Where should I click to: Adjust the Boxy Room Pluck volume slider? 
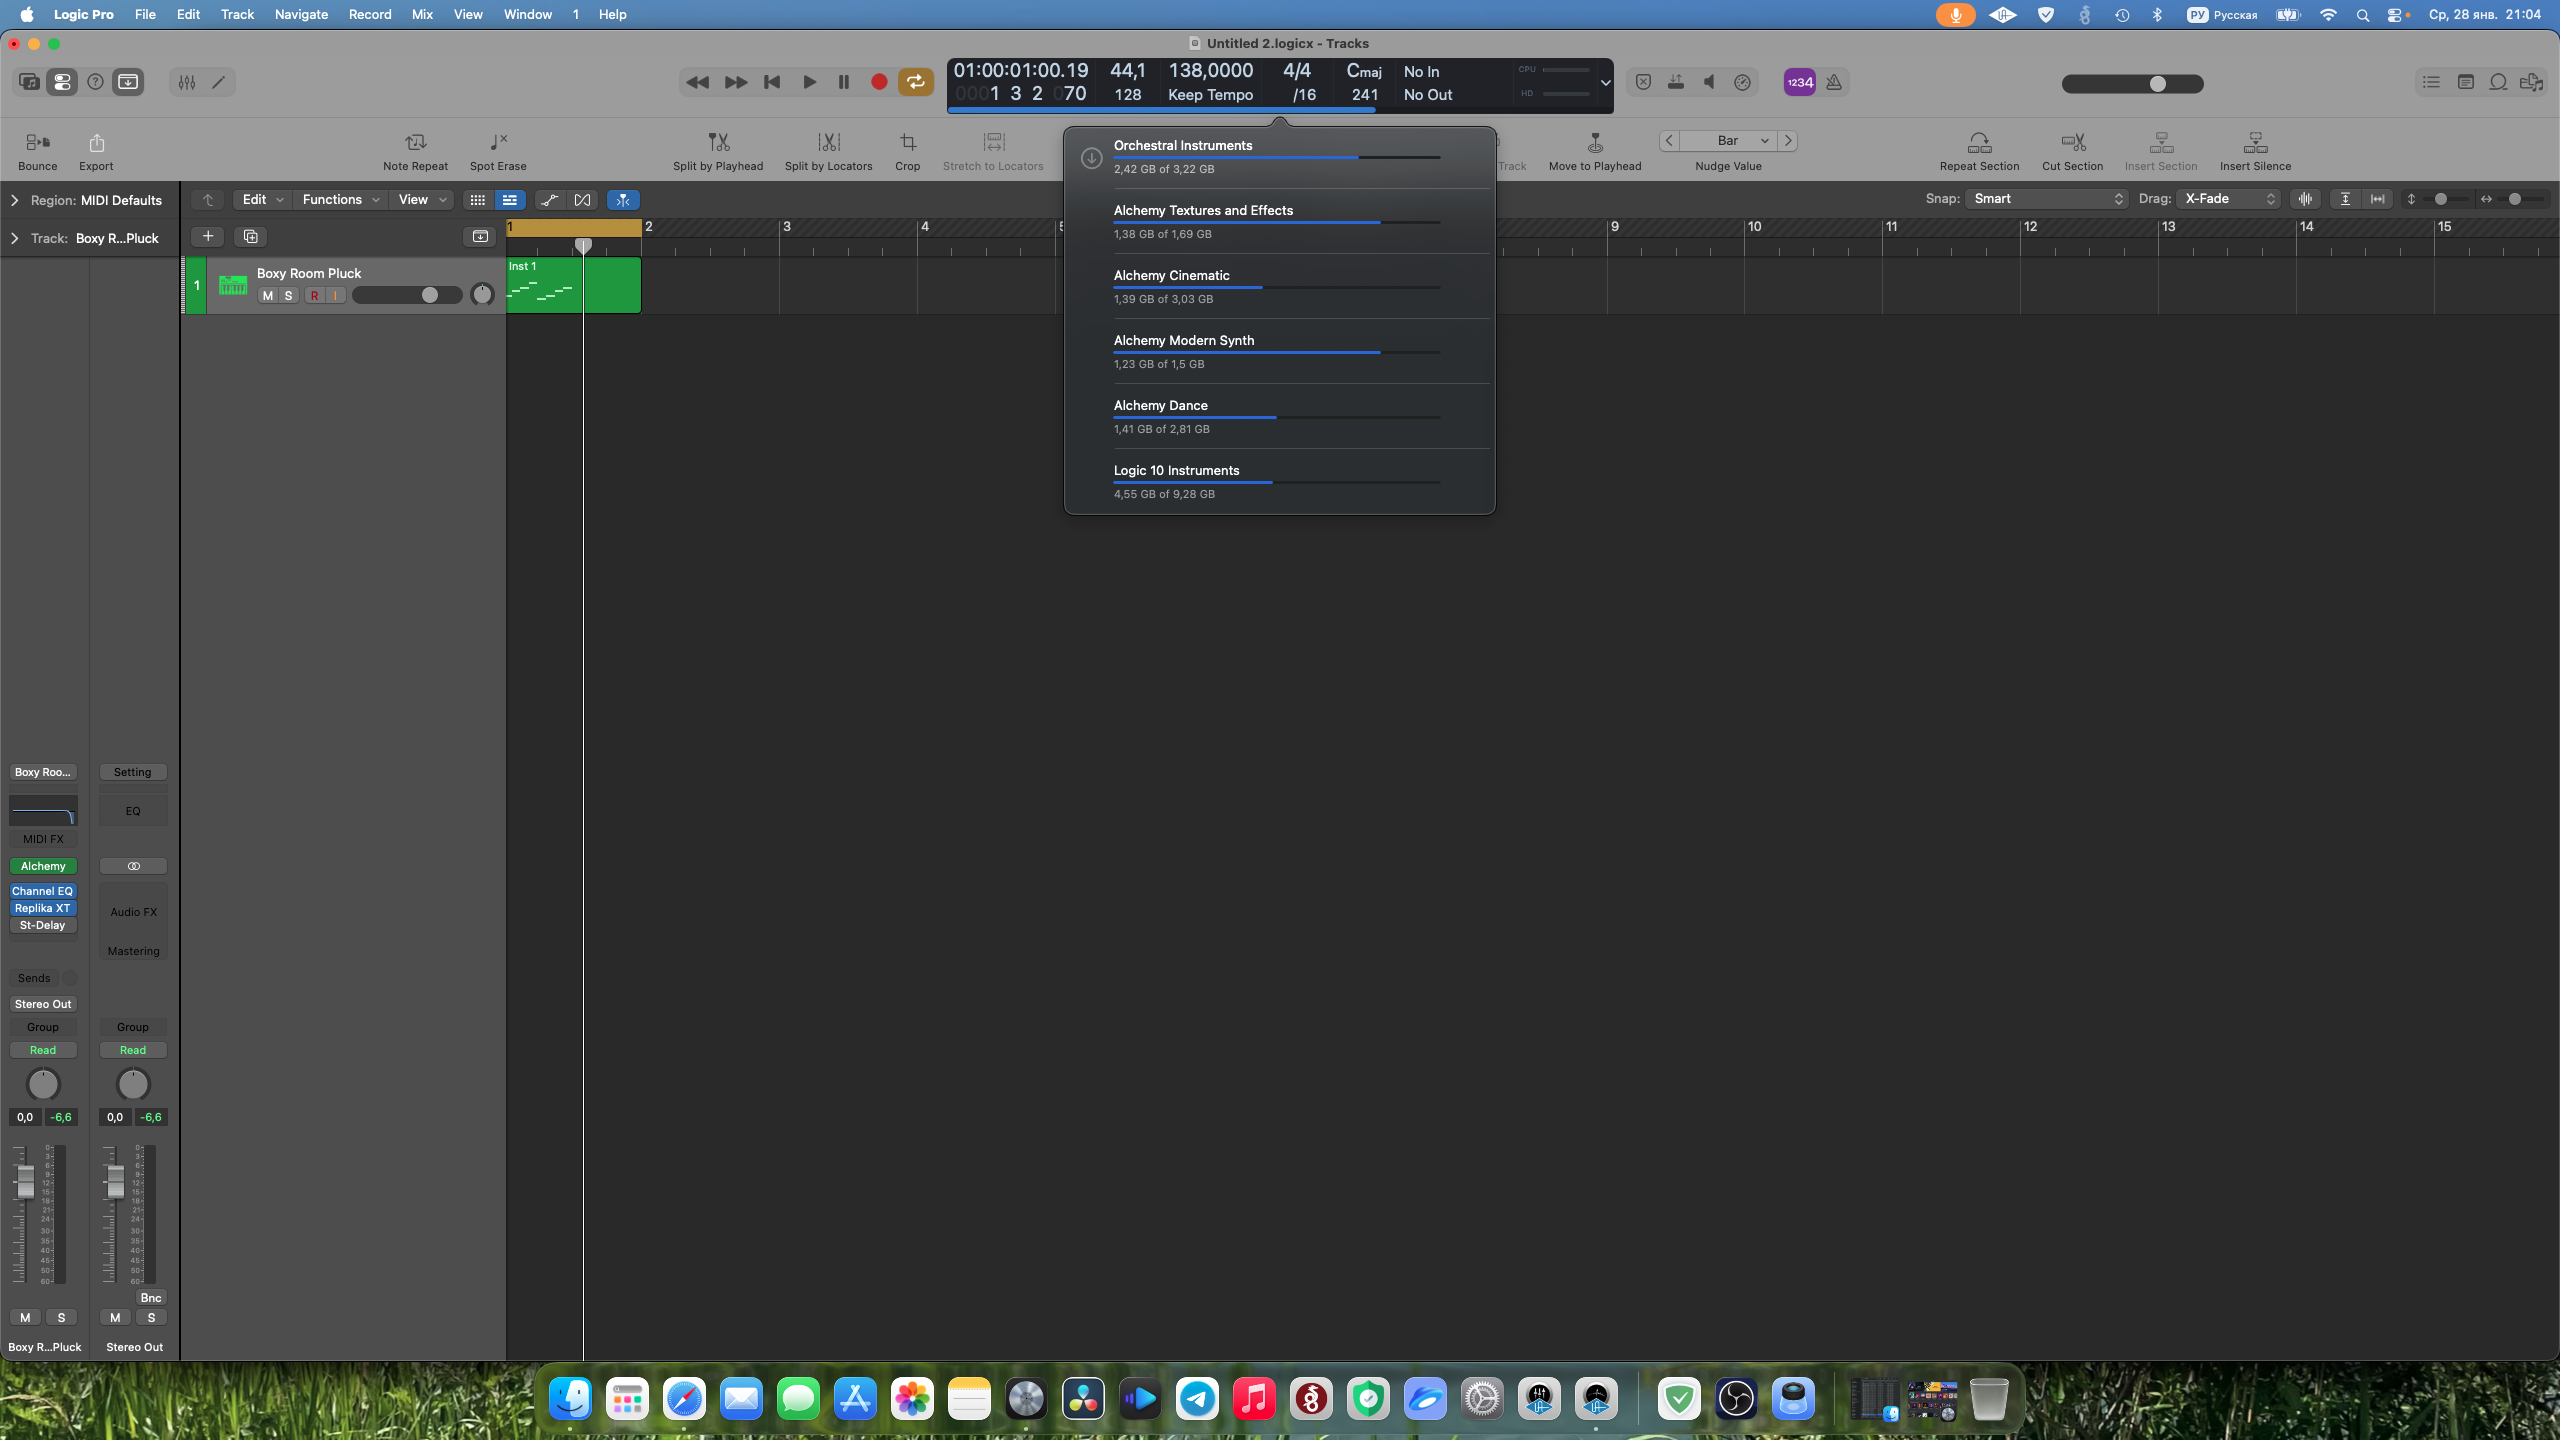pyautogui.click(x=430, y=295)
